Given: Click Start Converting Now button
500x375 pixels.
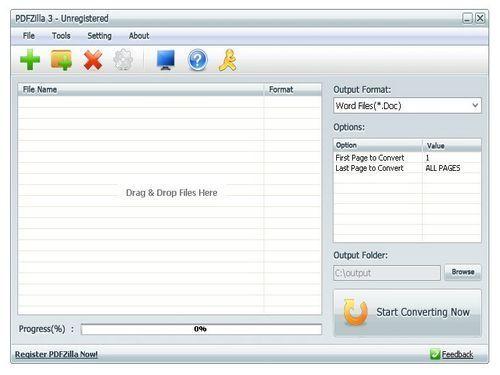Looking at the screenshot, I should 407,313.
